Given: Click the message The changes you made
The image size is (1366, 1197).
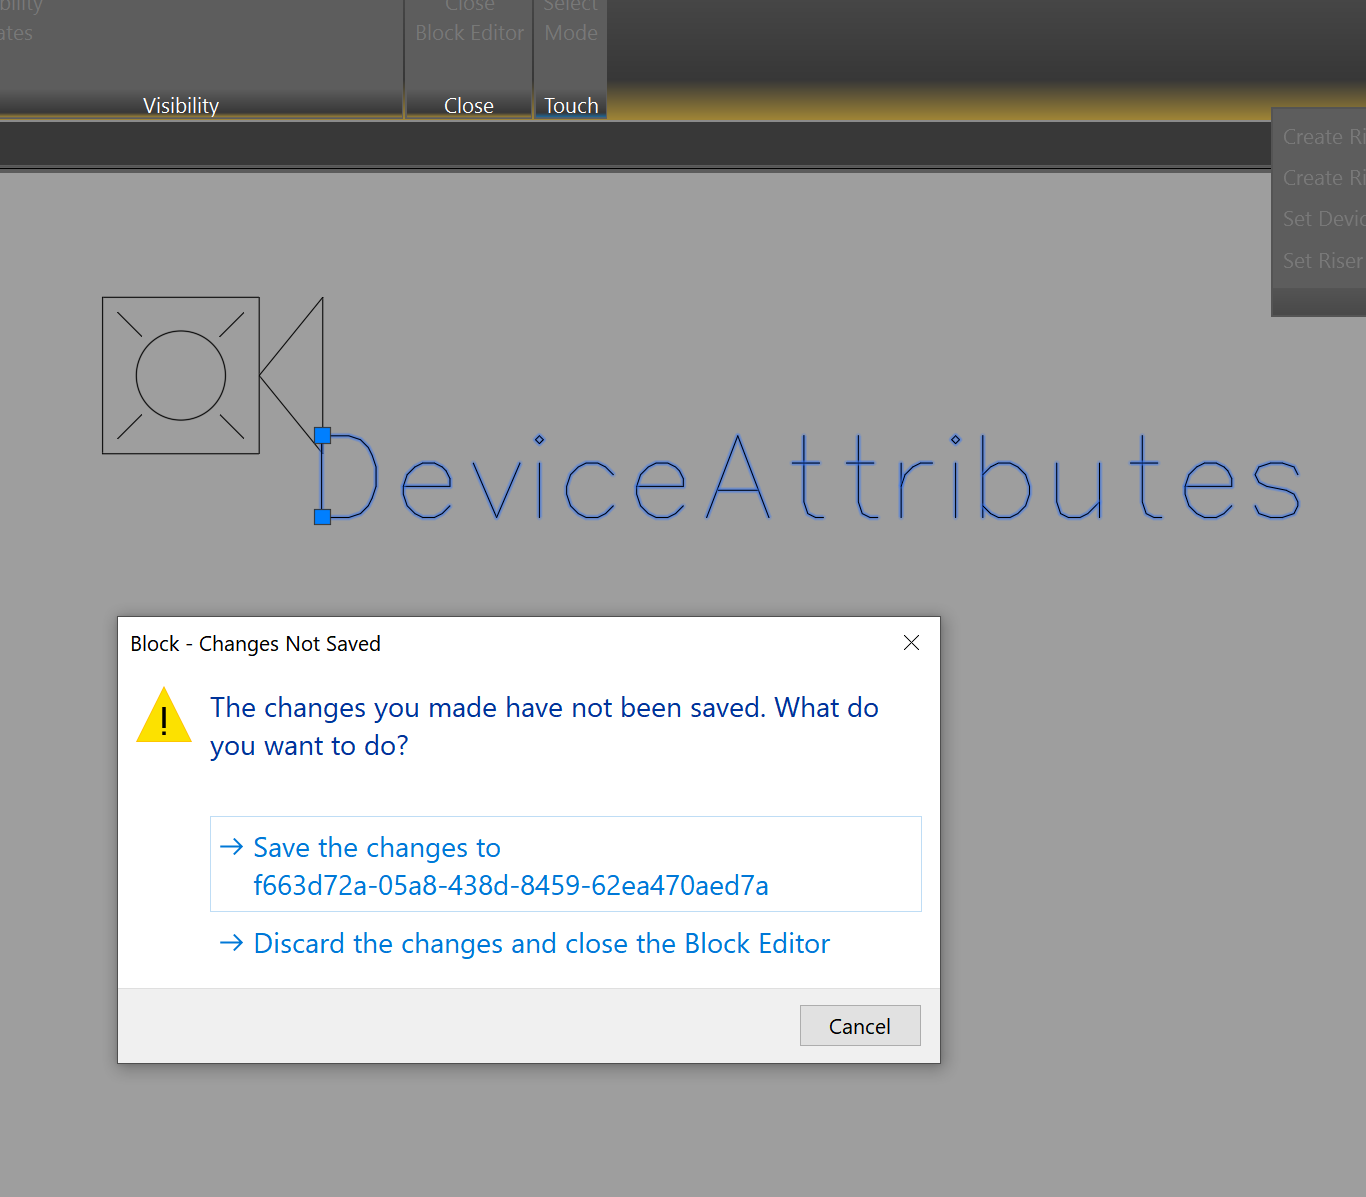Looking at the screenshot, I should (544, 727).
